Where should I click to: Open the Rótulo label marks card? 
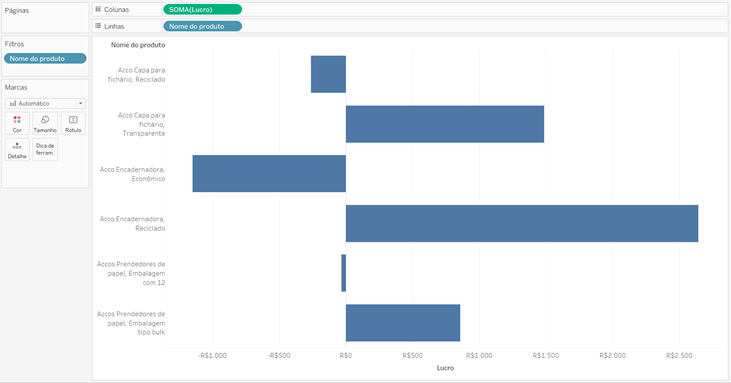pos(73,123)
